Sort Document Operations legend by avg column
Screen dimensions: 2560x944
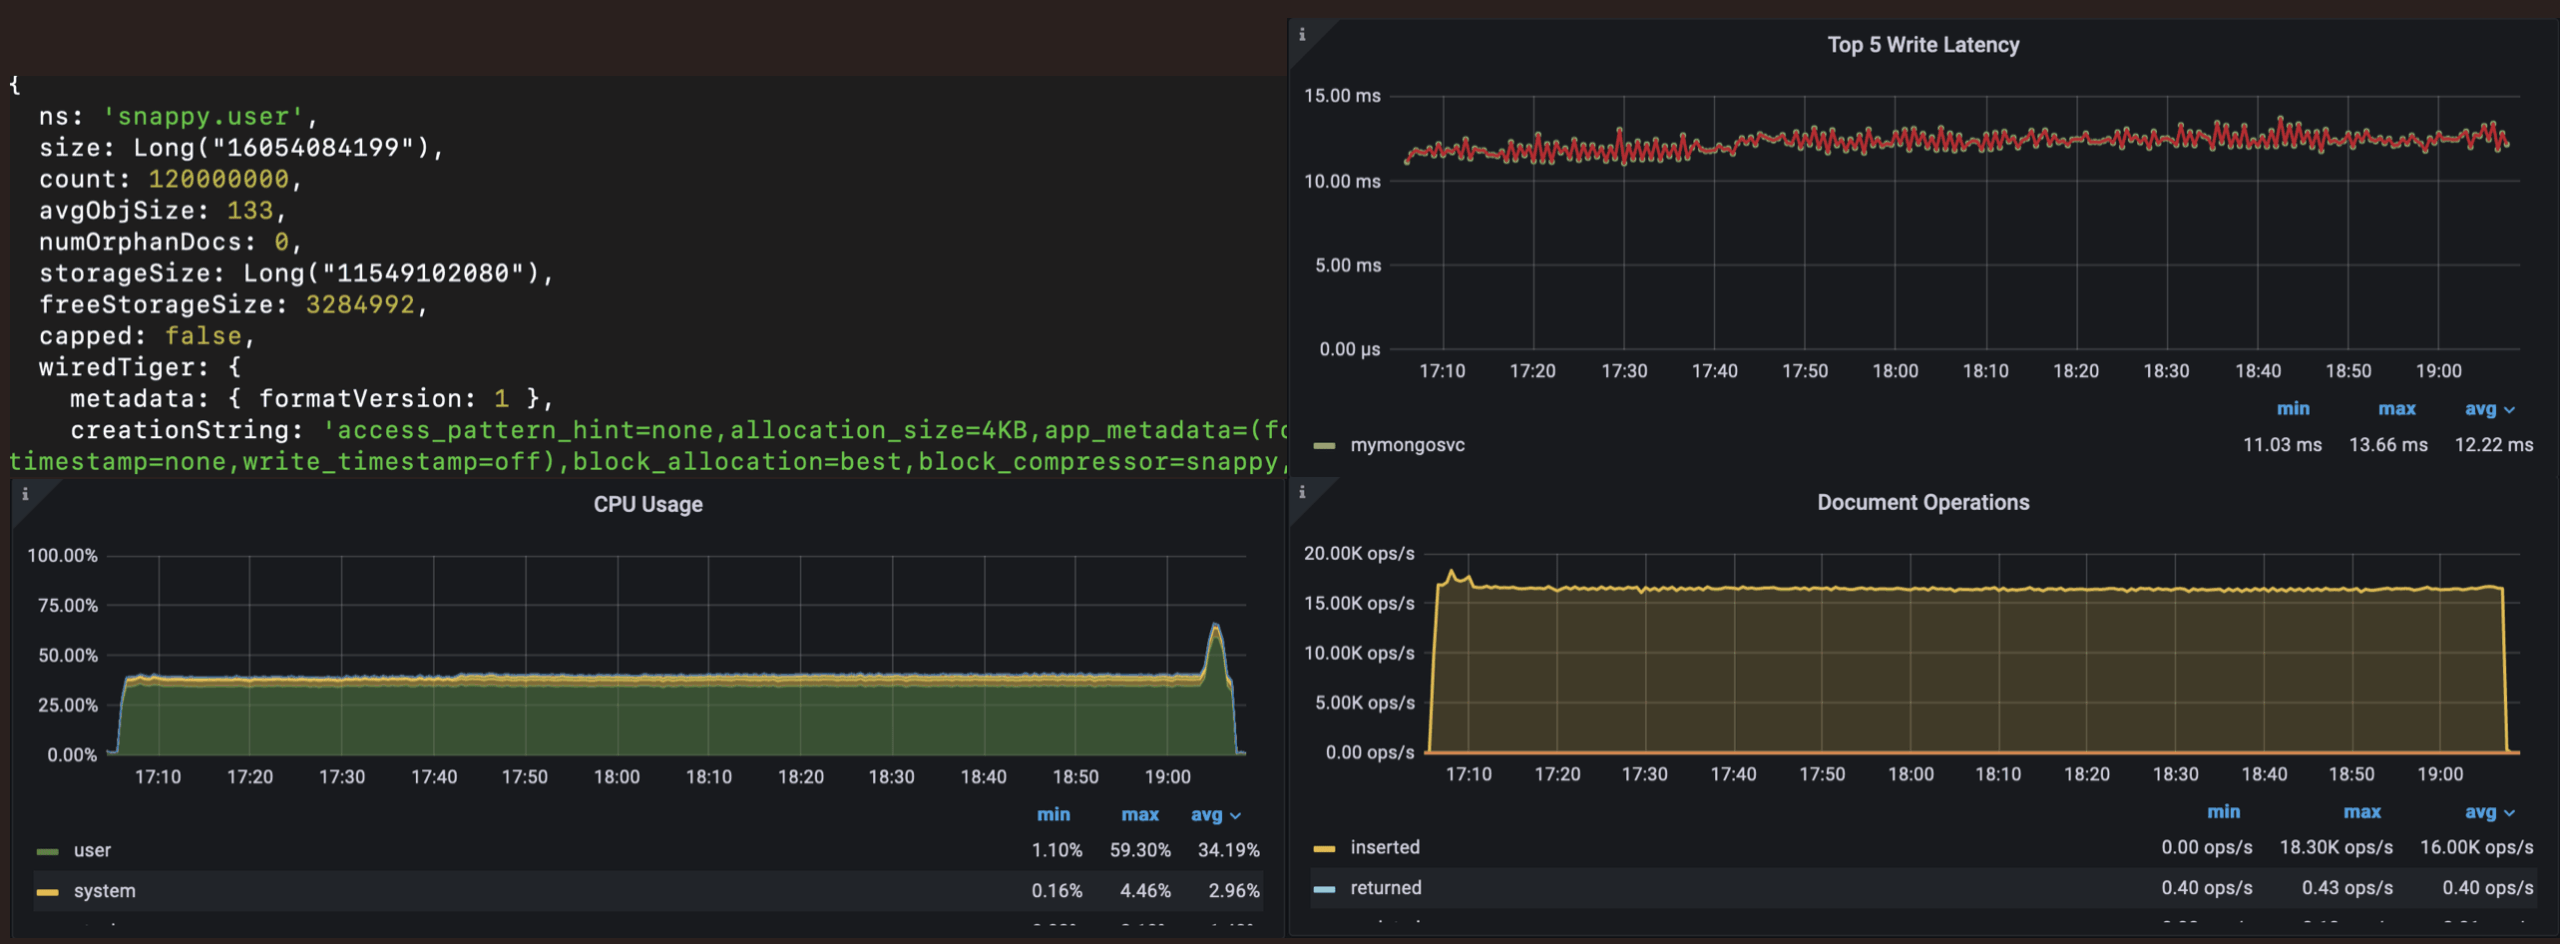tap(2480, 812)
